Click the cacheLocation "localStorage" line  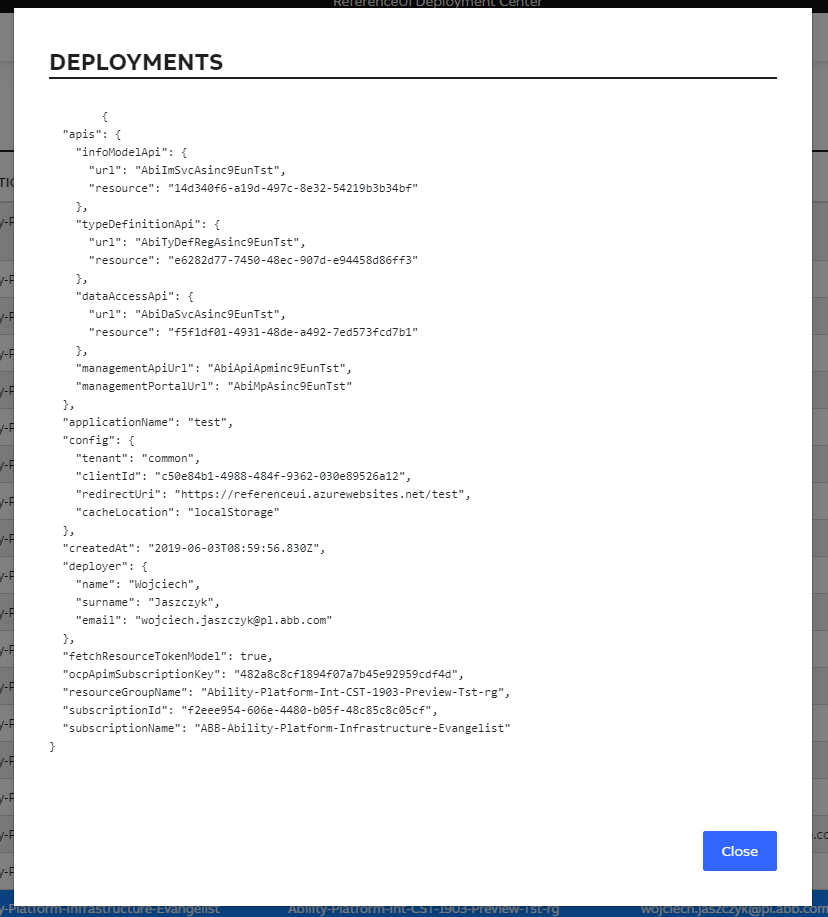click(177, 512)
